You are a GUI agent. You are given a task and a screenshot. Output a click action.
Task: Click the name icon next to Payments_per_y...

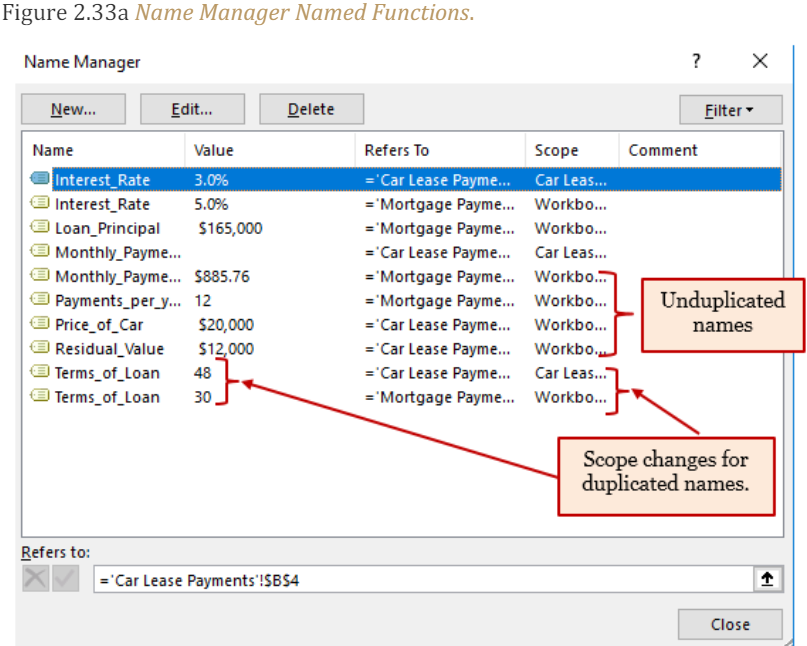click(x=40, y=299)
